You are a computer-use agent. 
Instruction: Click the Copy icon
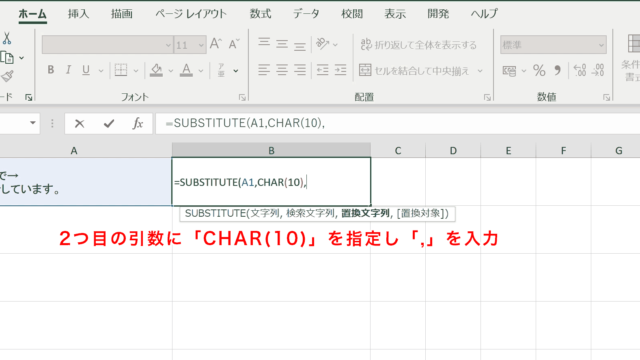coord(7,58)
